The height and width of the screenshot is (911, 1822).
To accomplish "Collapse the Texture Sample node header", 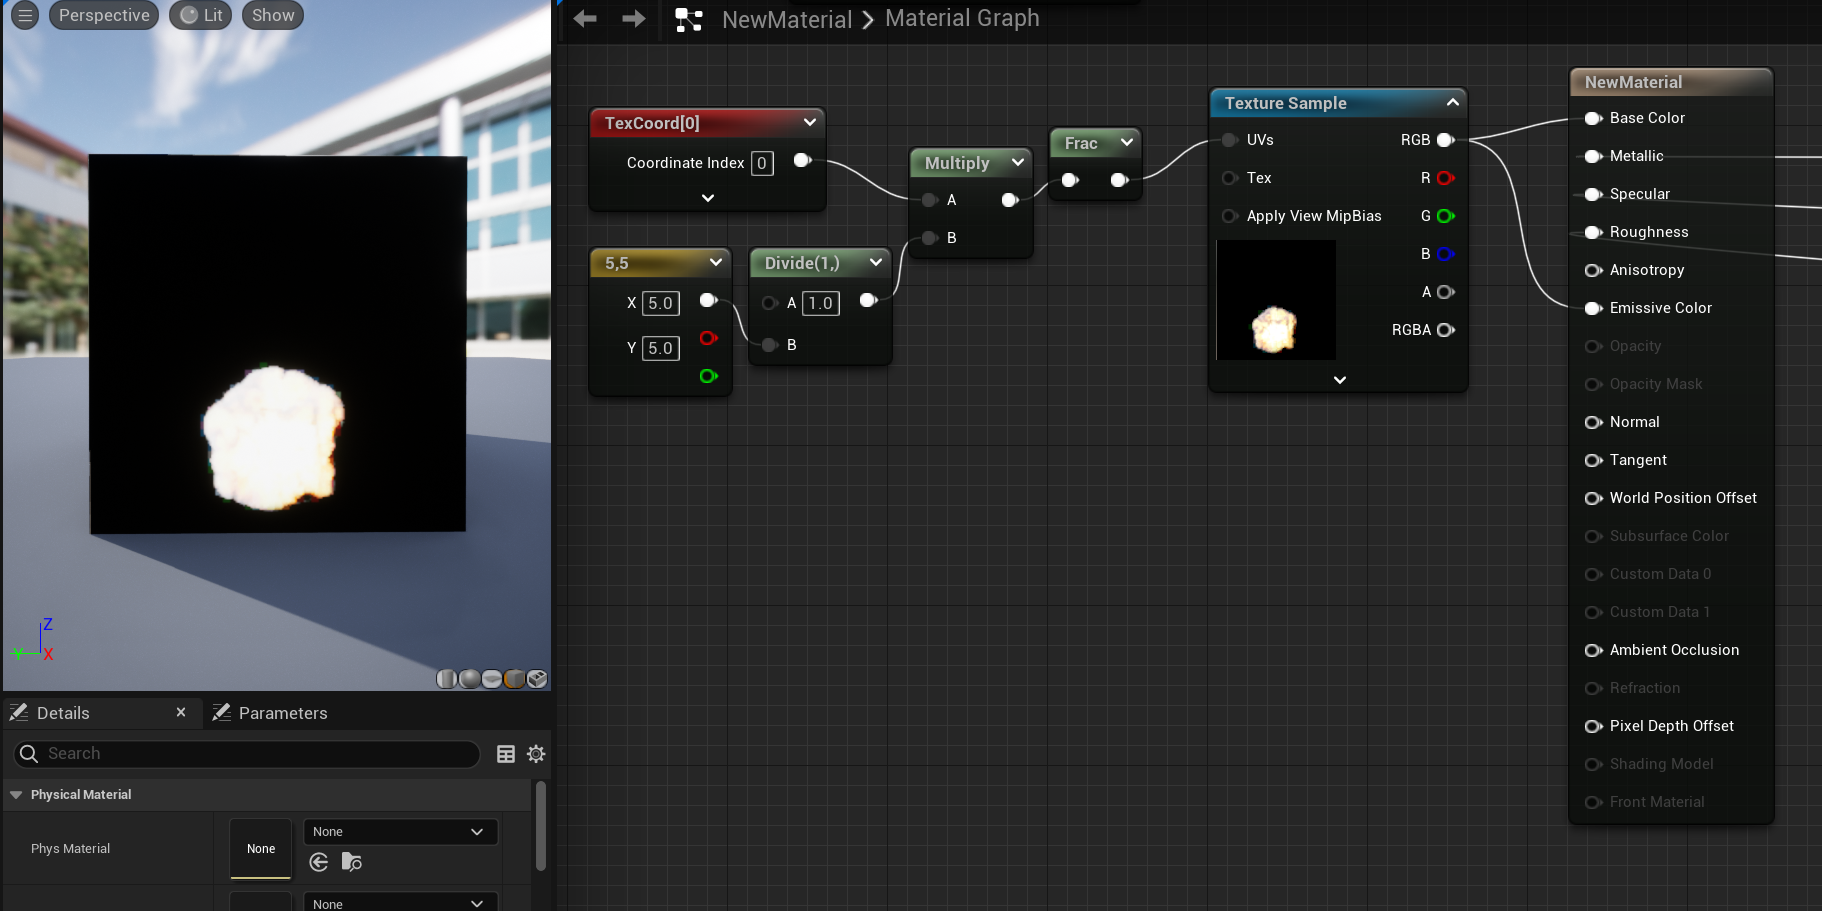I will click(1453, 102).
